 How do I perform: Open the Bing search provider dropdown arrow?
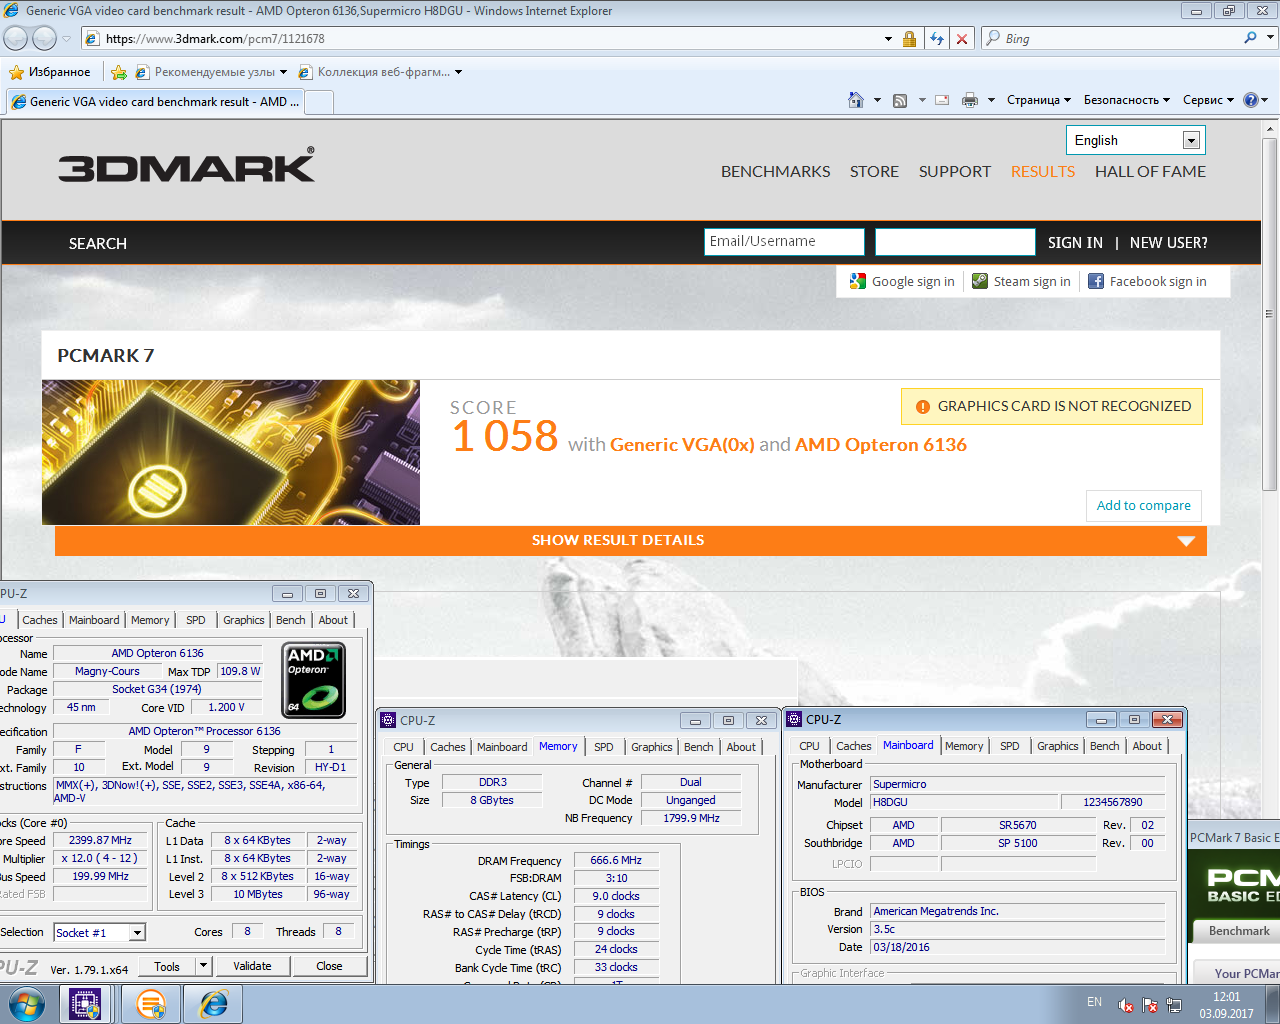[x=1270, y=38]
